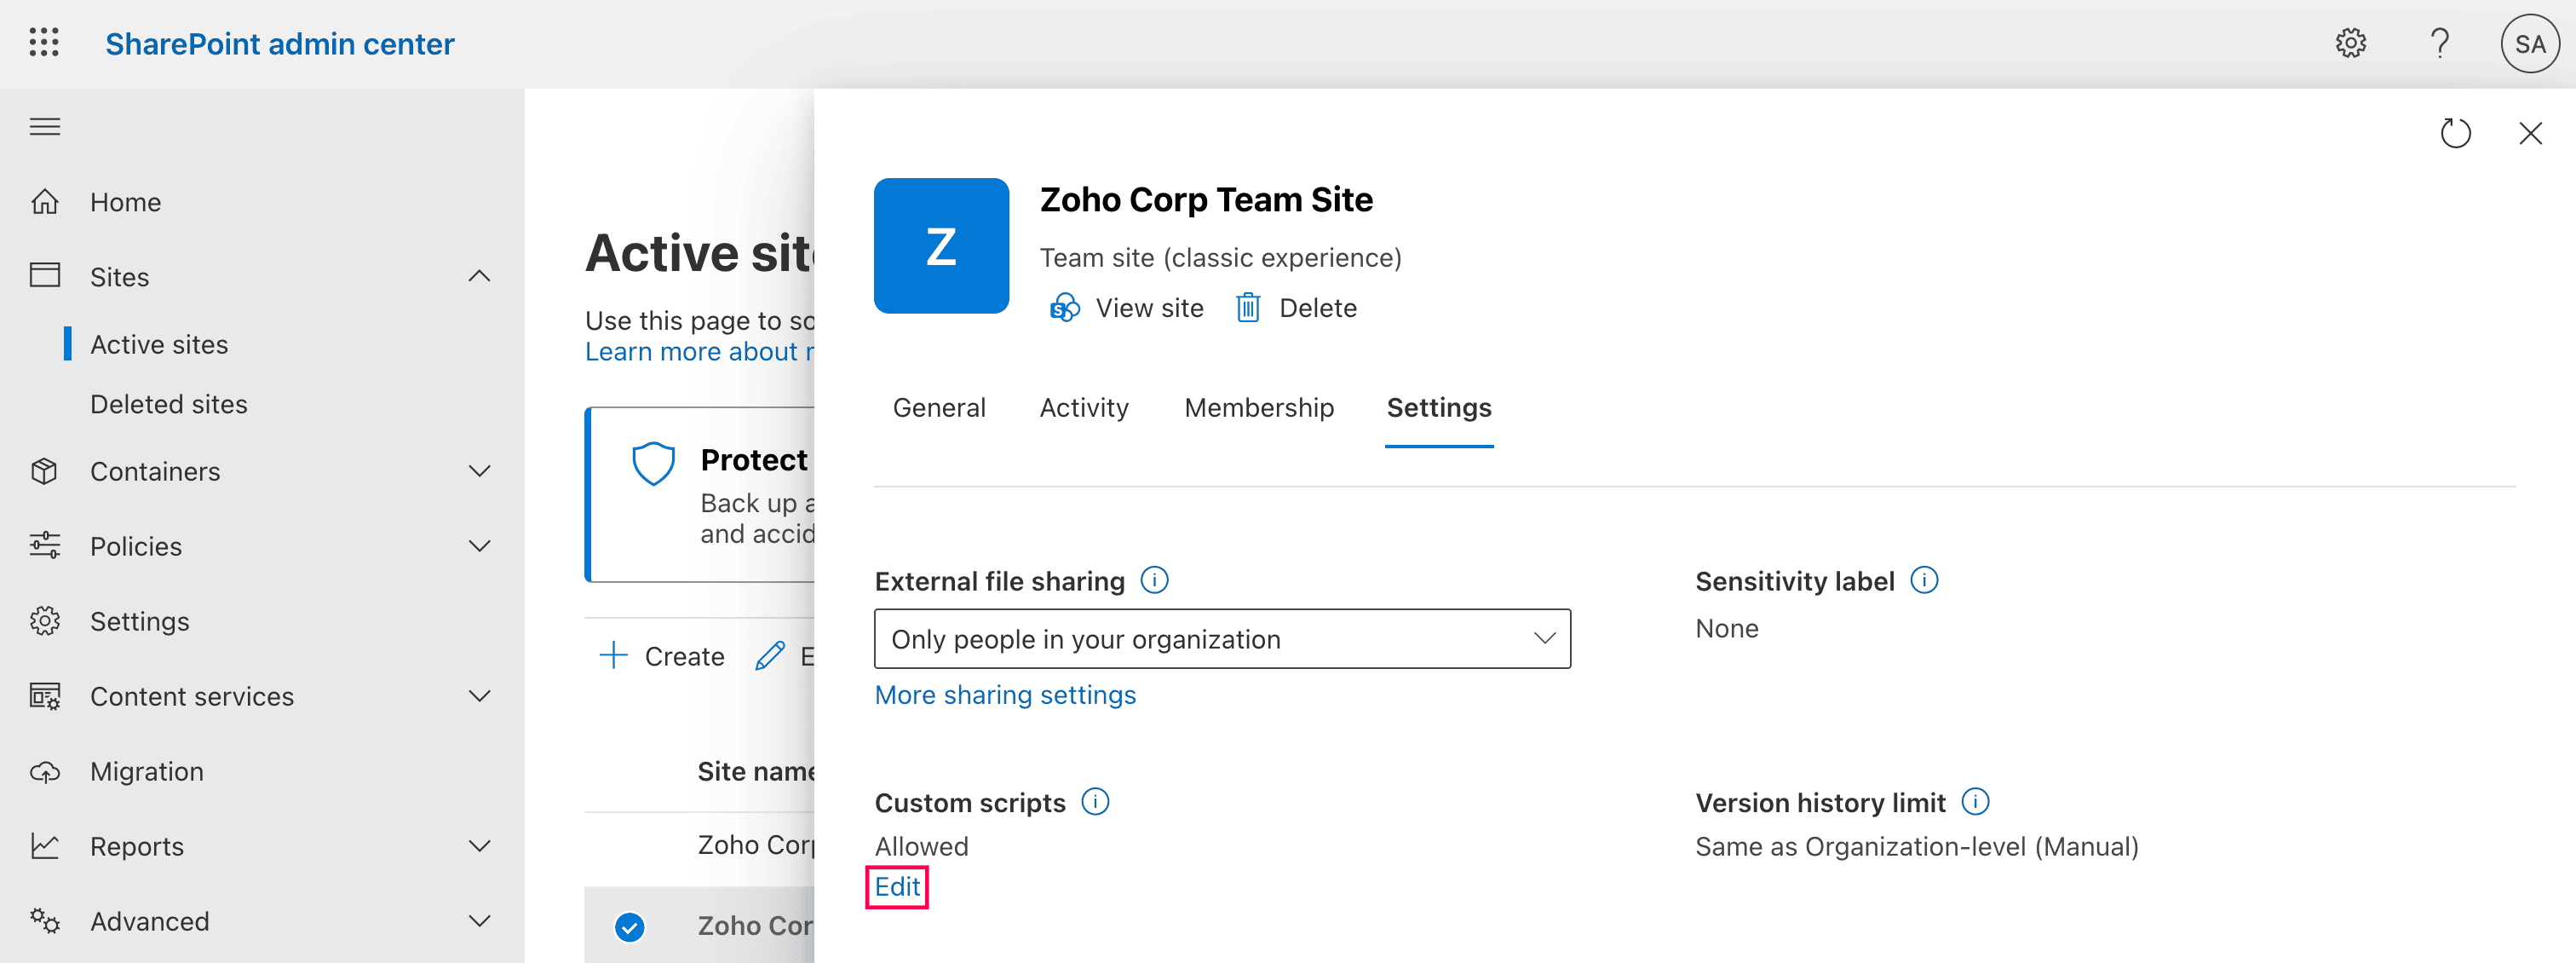This screenshot has width=2576, height=963.
Task: Edit the Custom scripts setting
Action: [x=897, y=886]
